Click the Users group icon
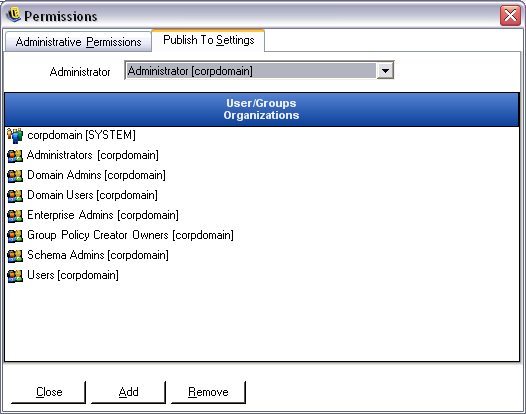The width and height of the screenshot is (526, 414). point(15,276)
